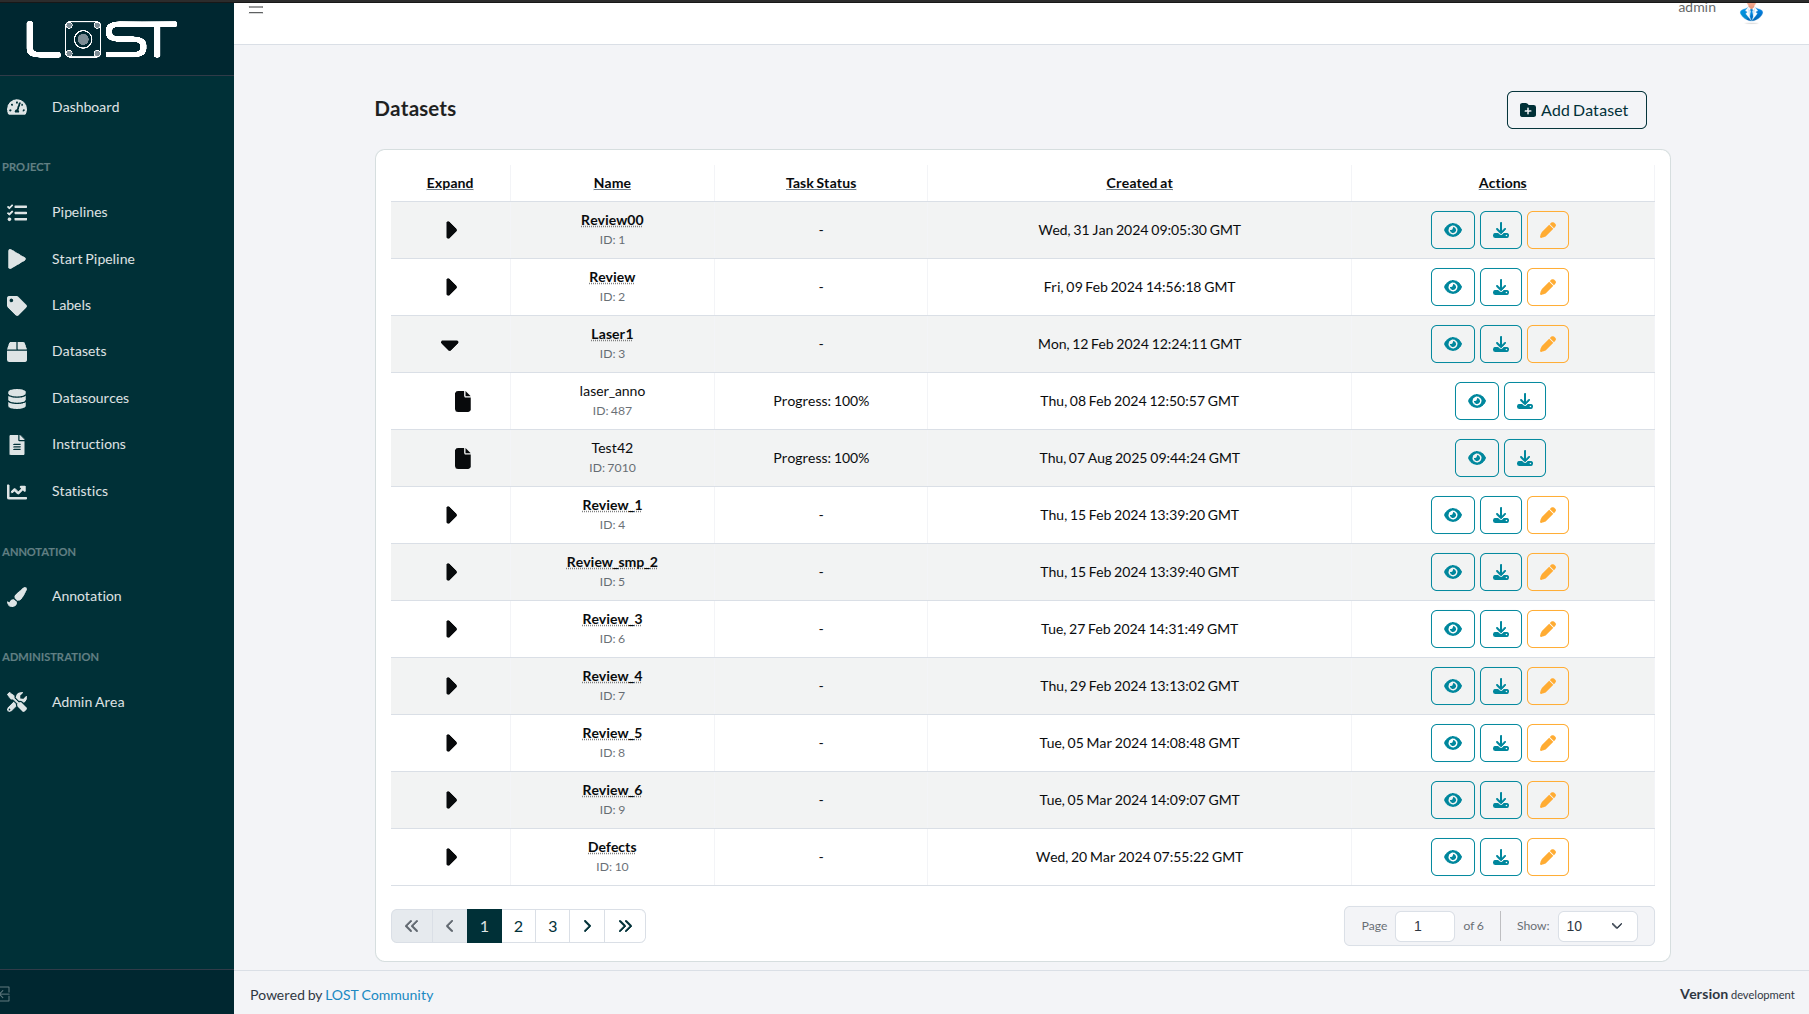Show details of Review_5 via eye icon
This screenshot has height=1014, width=1809.
1452,743
